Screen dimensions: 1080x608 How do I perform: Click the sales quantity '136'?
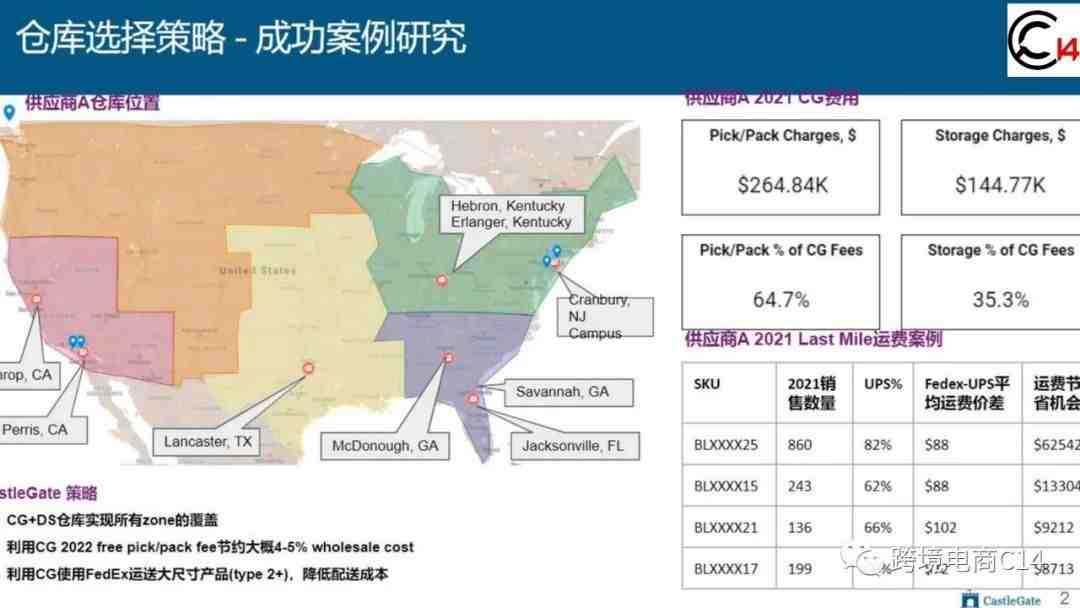800,527
